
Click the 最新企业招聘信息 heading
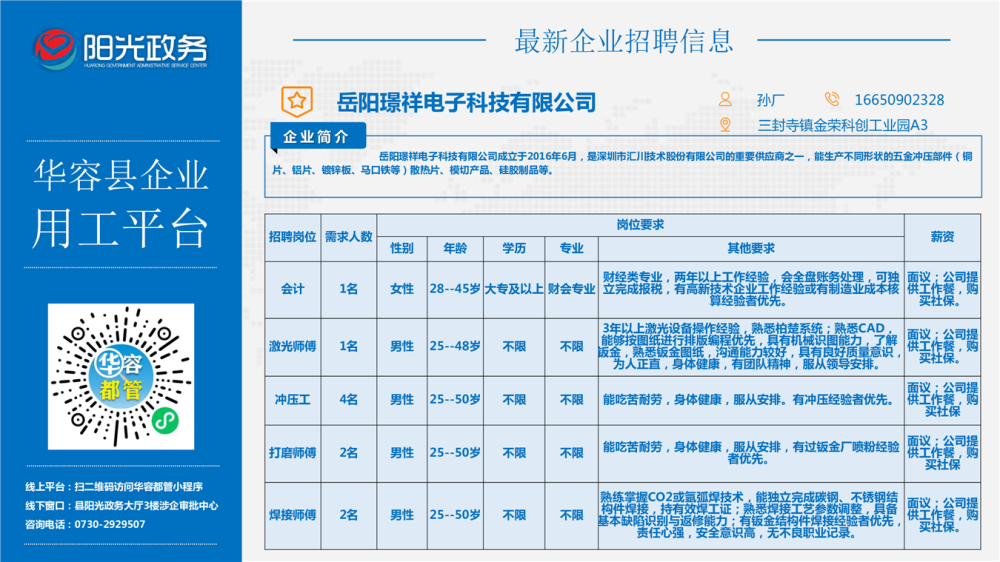pos(623,41)
